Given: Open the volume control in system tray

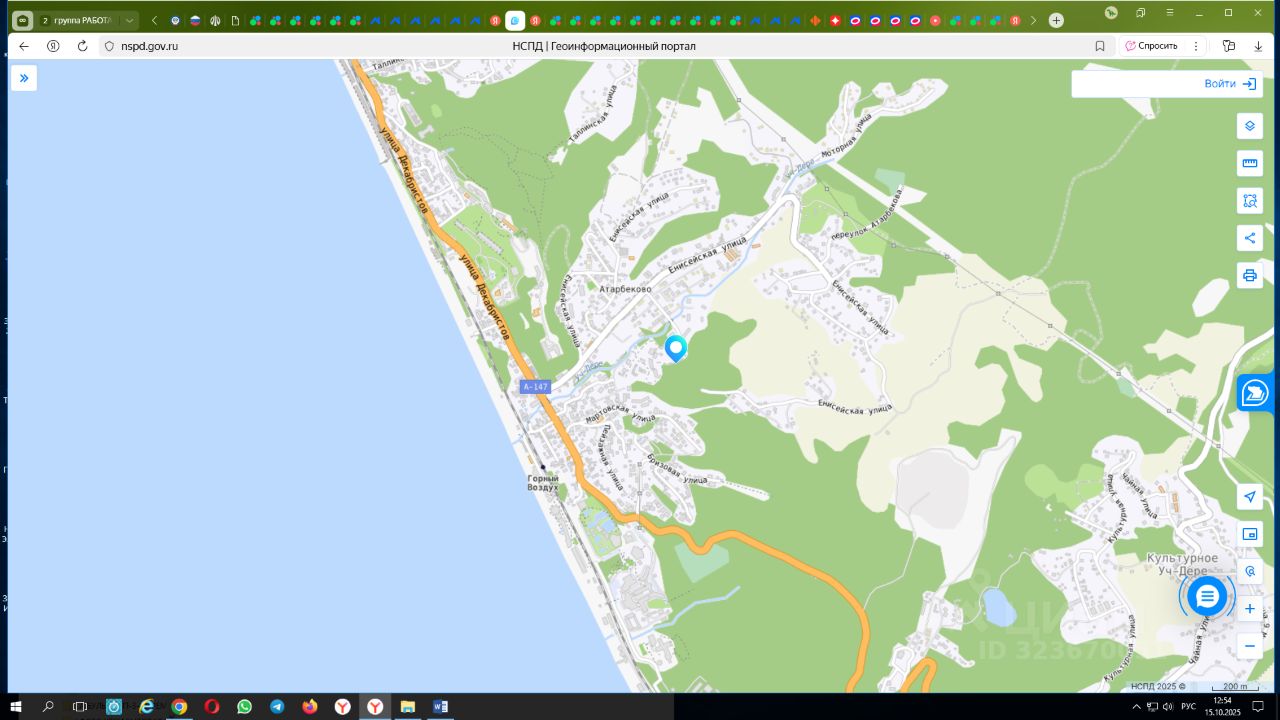Looking at the screenshot, I should click(x=1167, y=707).
